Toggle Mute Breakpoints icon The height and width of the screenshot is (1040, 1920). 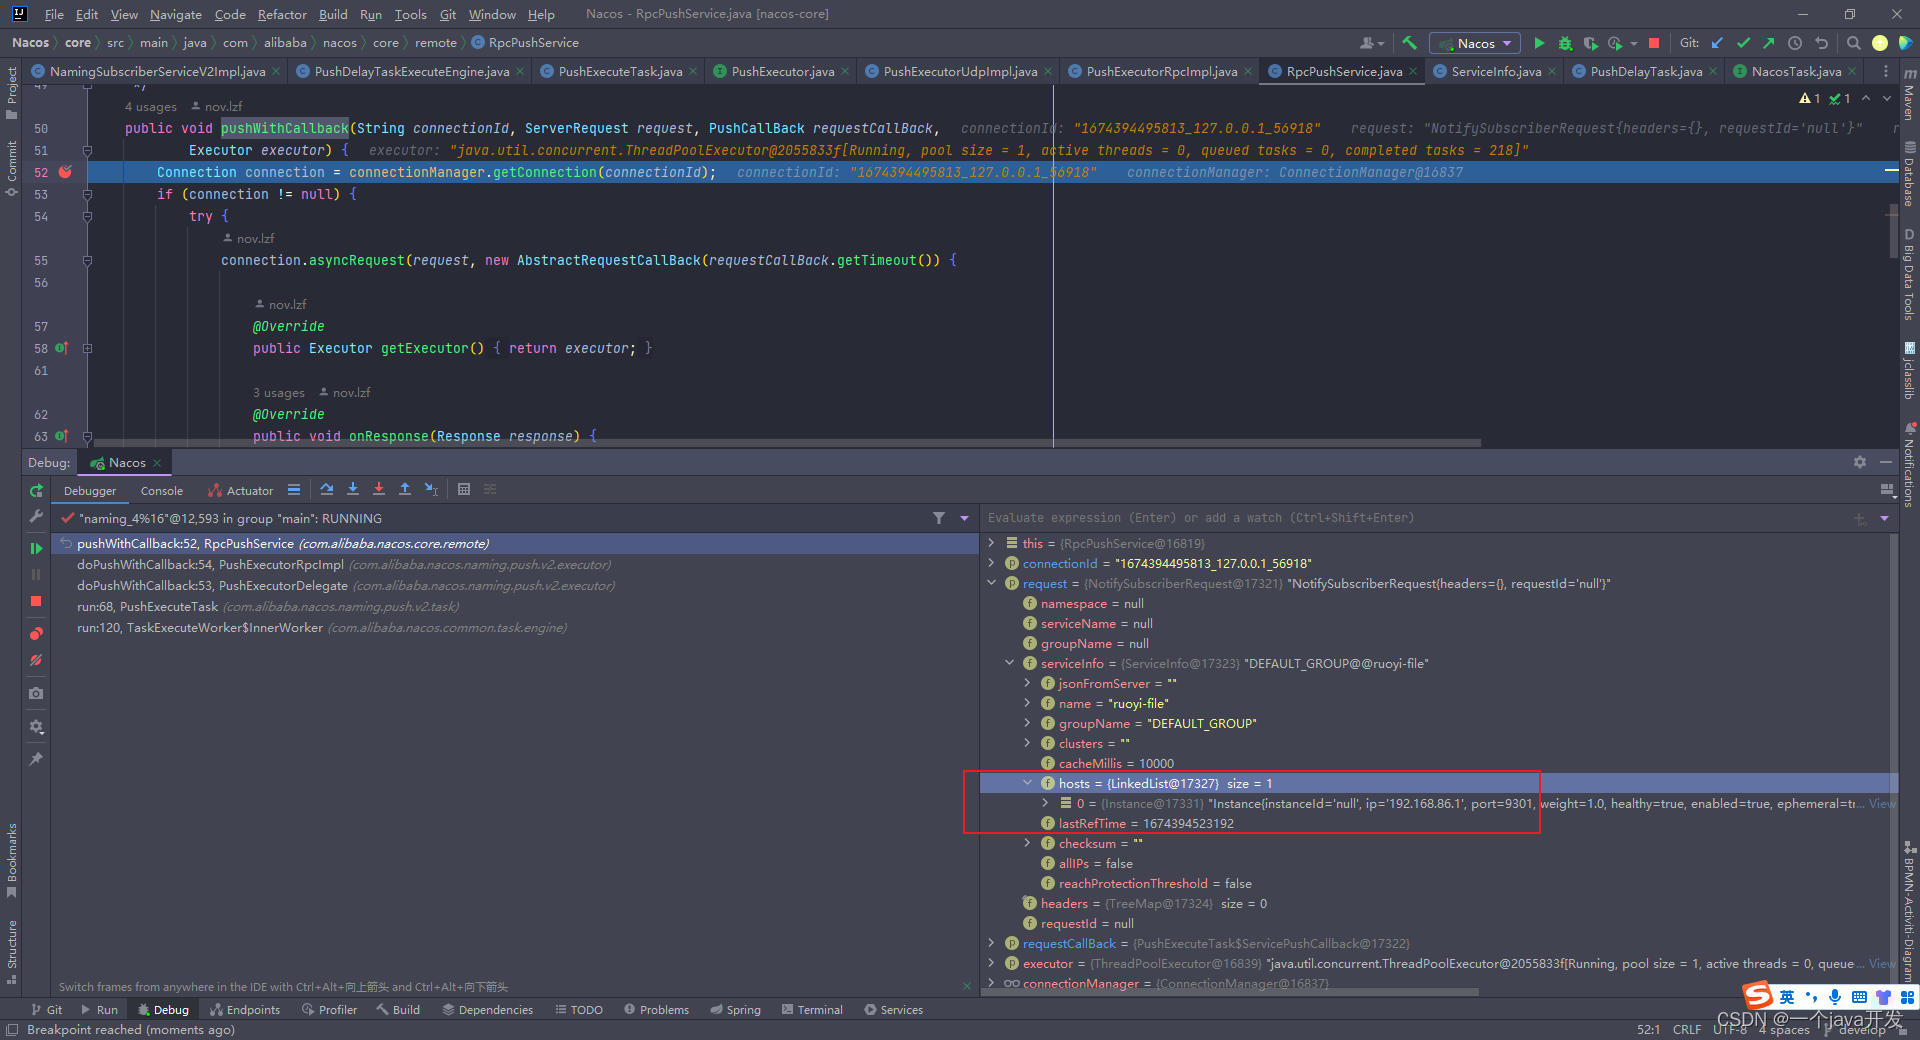pos(36,660)
